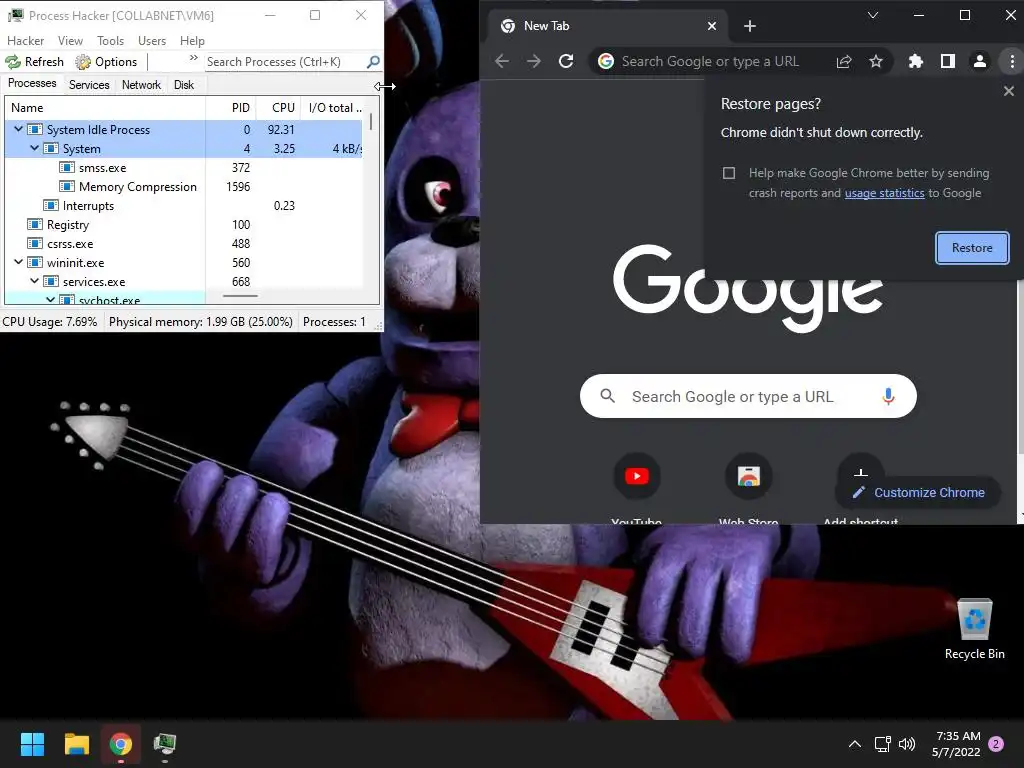This screenshot has height=768, width=1024.
Task: Open the clock showing 7:35 AM
Action: (x=957, y=744)
